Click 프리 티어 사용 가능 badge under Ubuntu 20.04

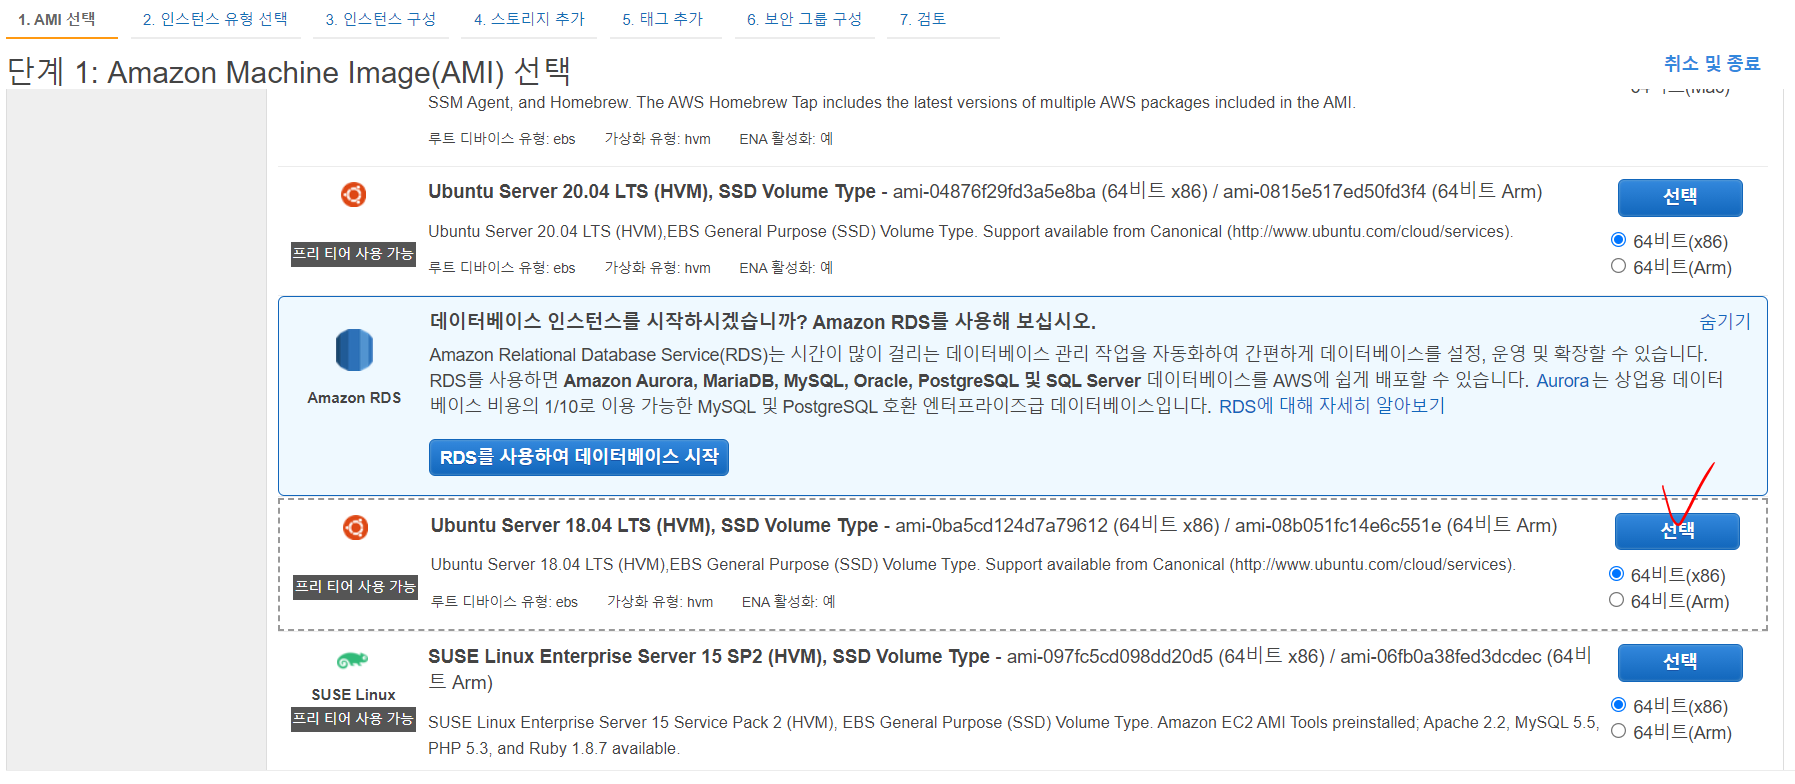353,254
